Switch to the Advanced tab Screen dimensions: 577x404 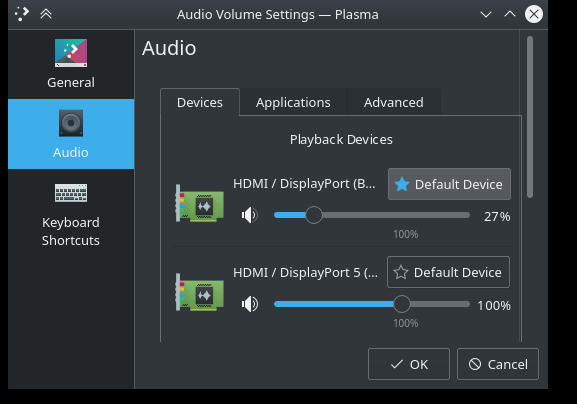pyautogui.click(x=393, y=102)
